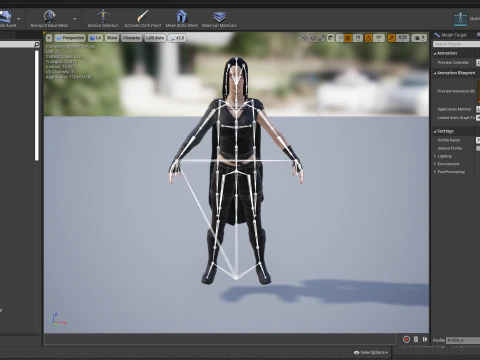Click the Make Static Mesh icon
480x360 pixels.
pyautogui.click(x=181, y=16)
